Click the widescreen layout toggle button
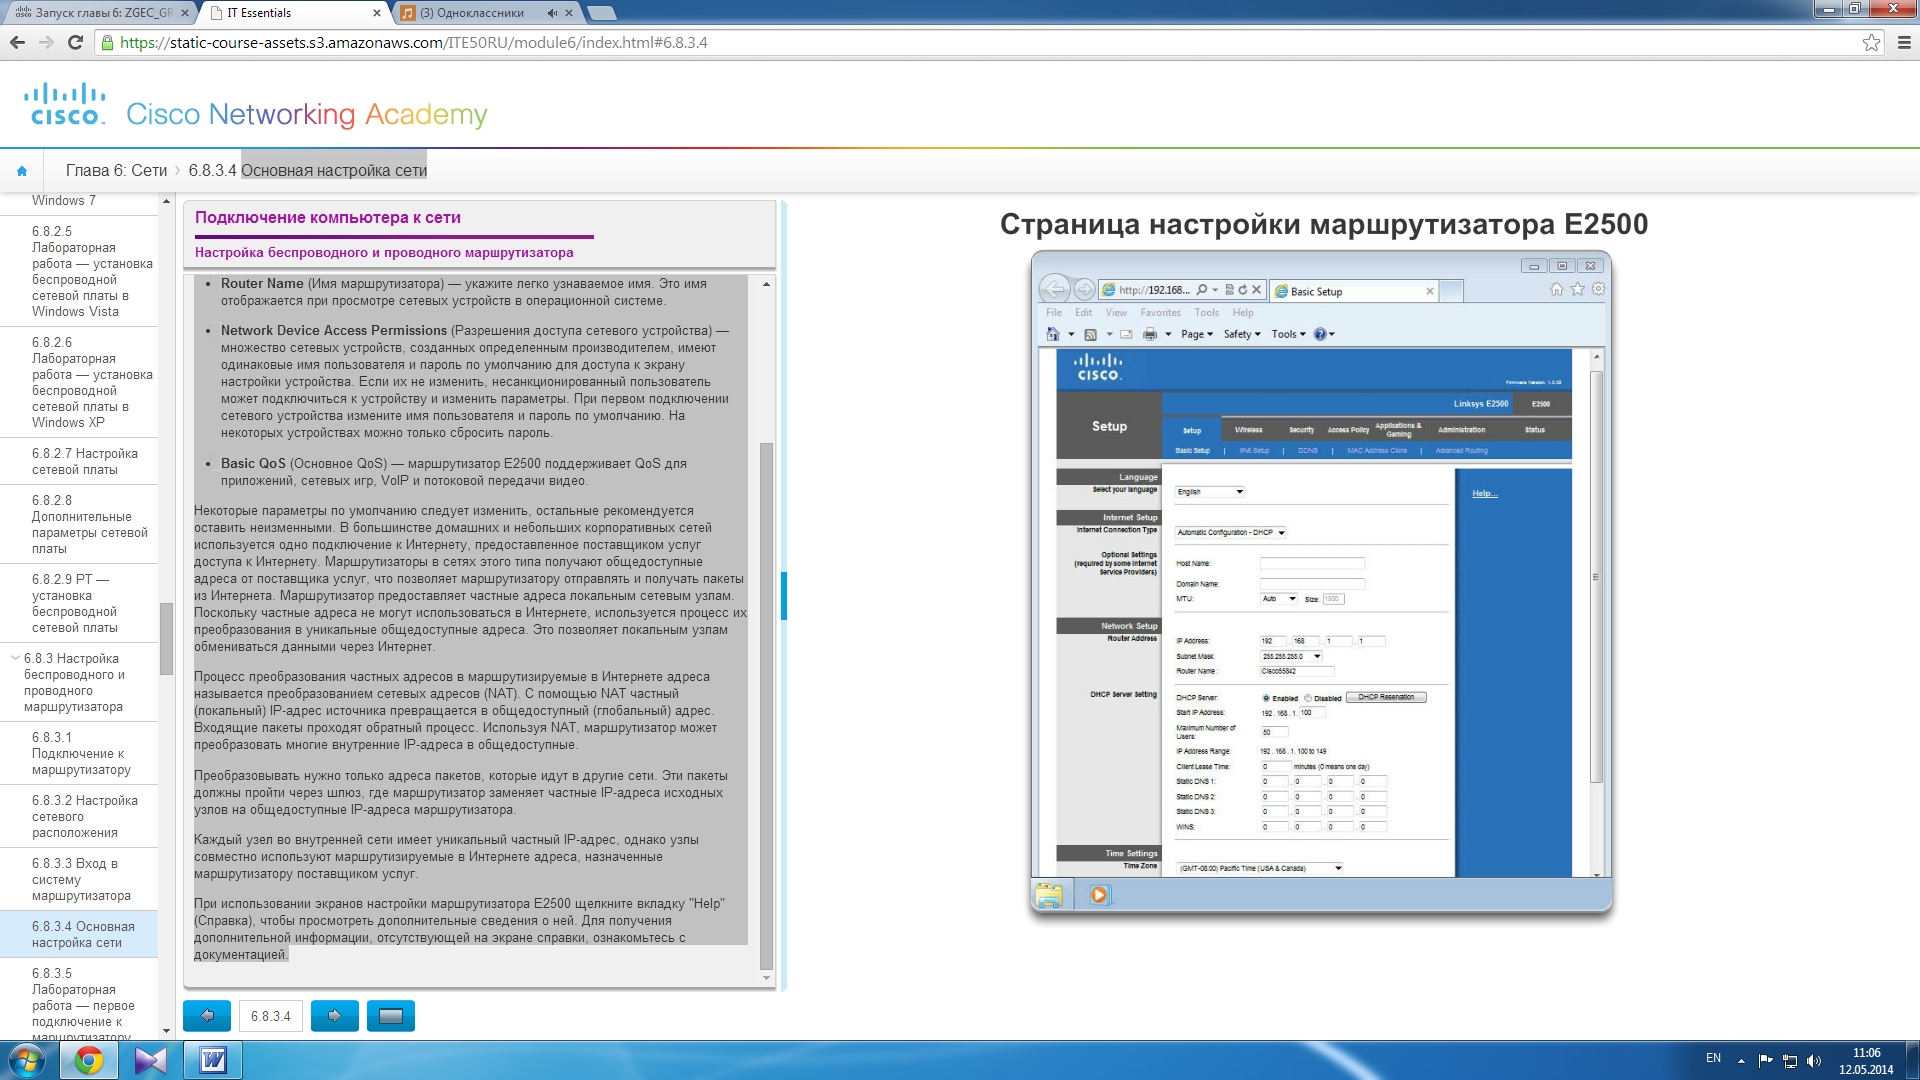 coord(391,1016)
